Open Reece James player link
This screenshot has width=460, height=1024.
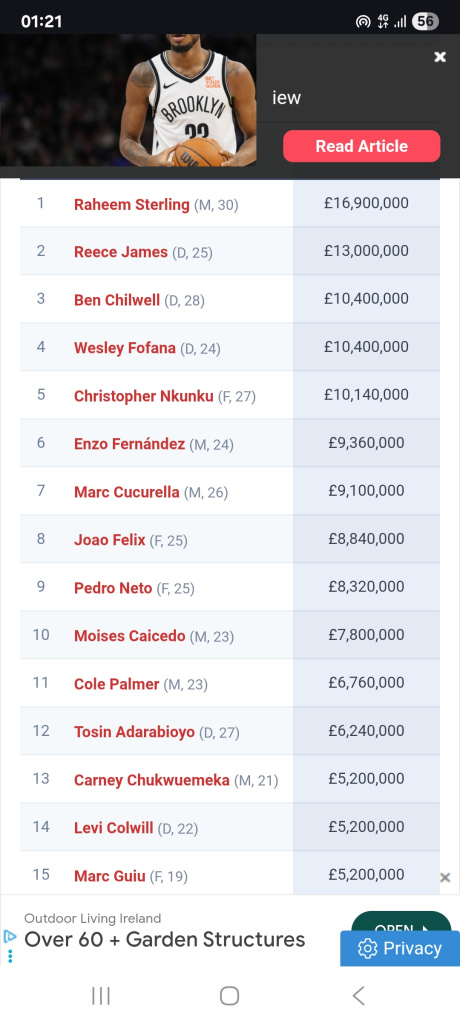pos(121,252)
